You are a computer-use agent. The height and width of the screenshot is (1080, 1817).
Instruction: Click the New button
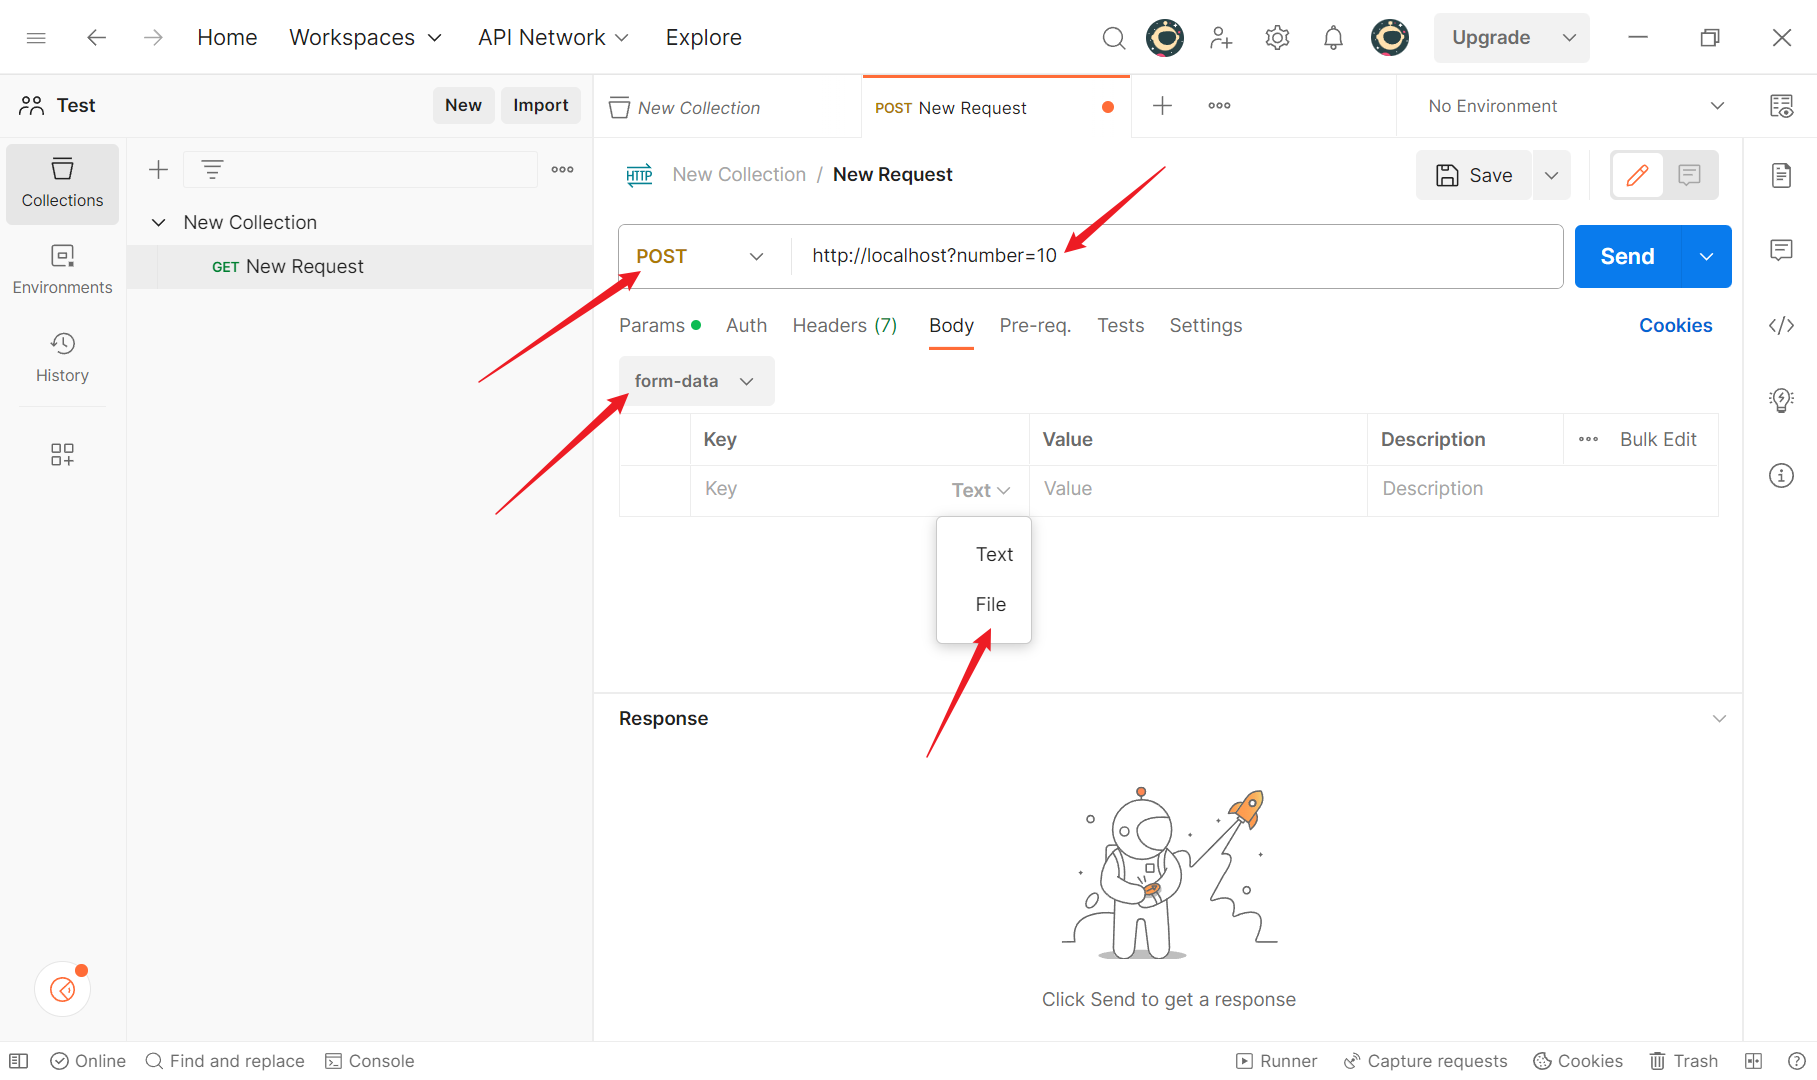point(463,106)
